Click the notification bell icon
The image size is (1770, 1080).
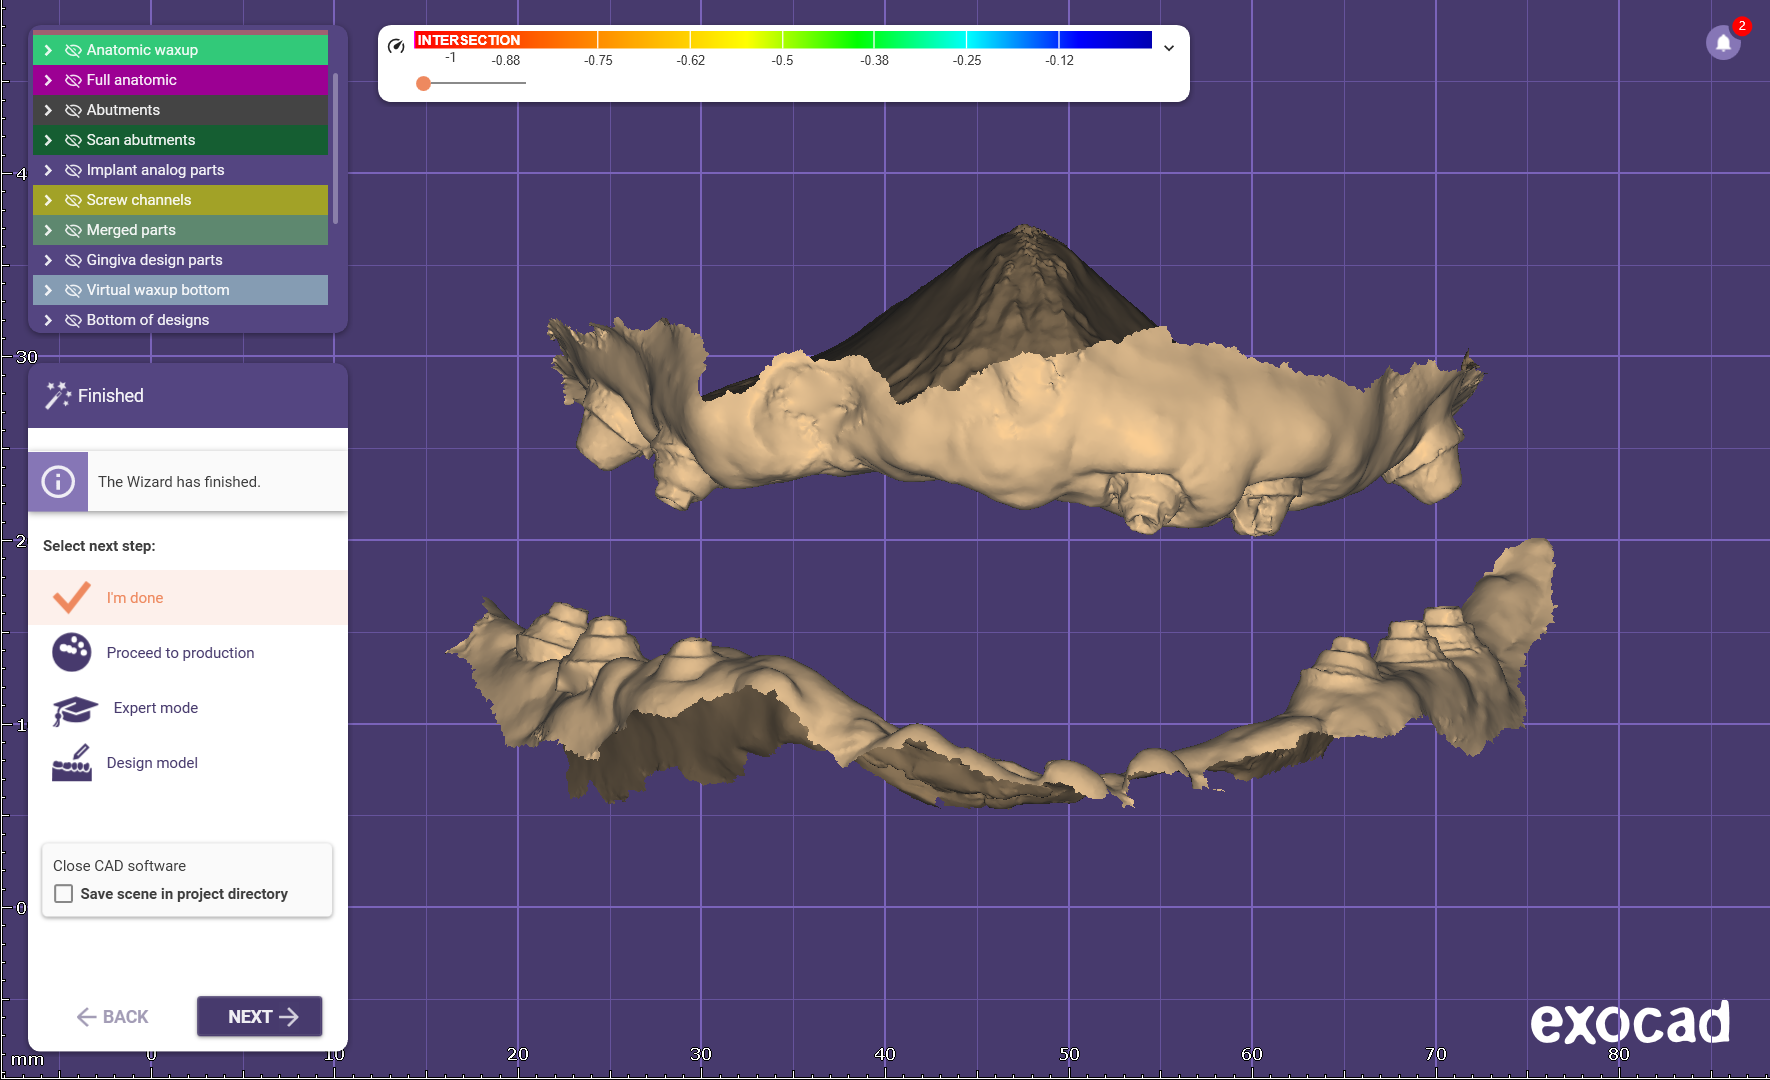1723,43
